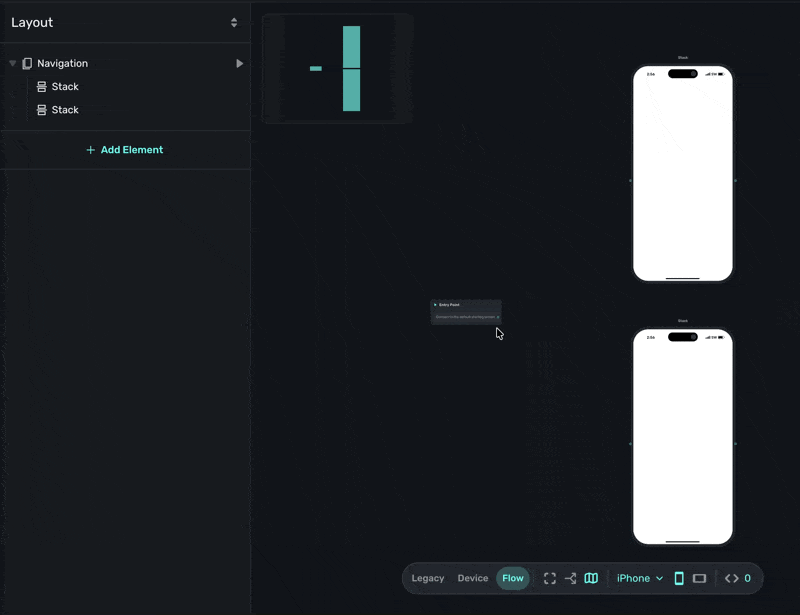Click the Entry Point node
The image size is (800, 615).
click(x=466, y=311)
